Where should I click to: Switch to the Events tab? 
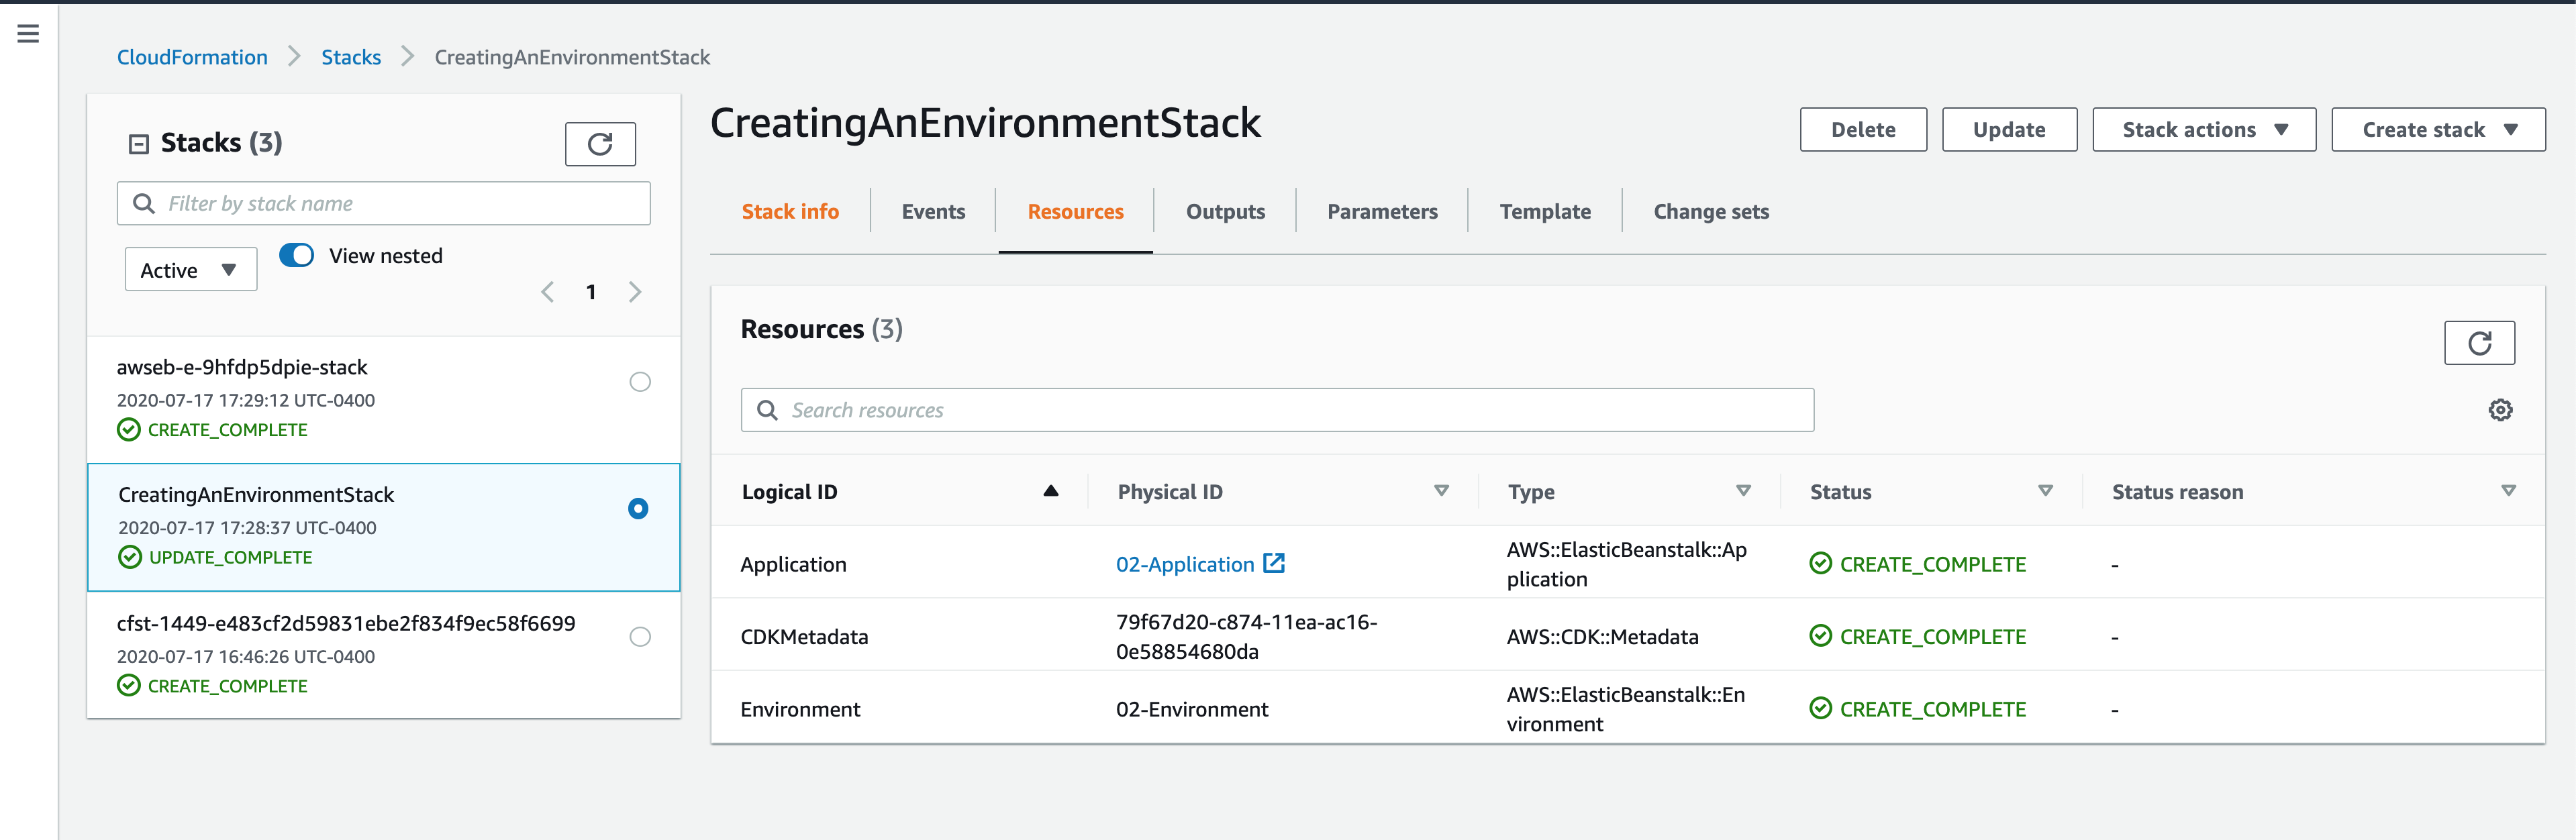[x=932, y=212]
